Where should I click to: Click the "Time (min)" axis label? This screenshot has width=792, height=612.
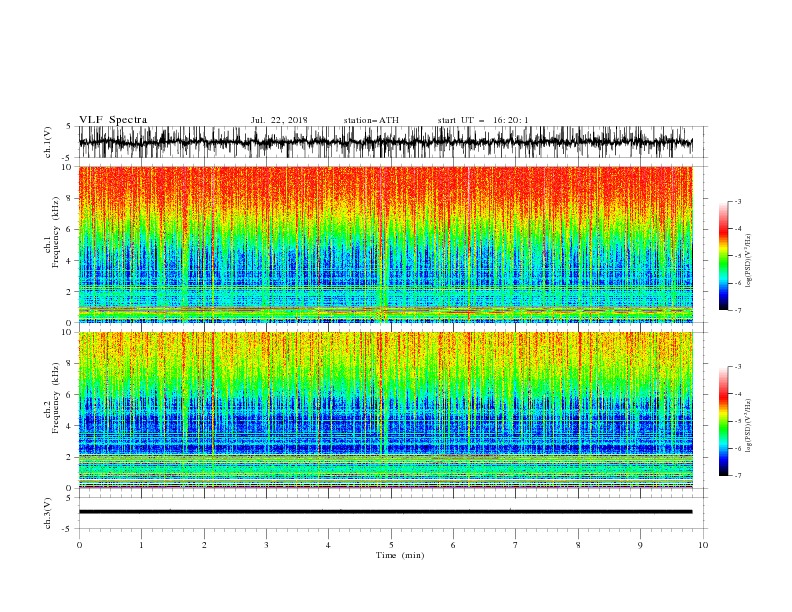(x=400, y=555)
